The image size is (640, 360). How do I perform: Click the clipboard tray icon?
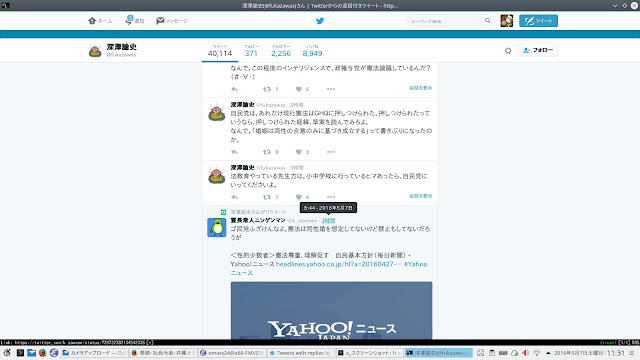click(492, 353)
